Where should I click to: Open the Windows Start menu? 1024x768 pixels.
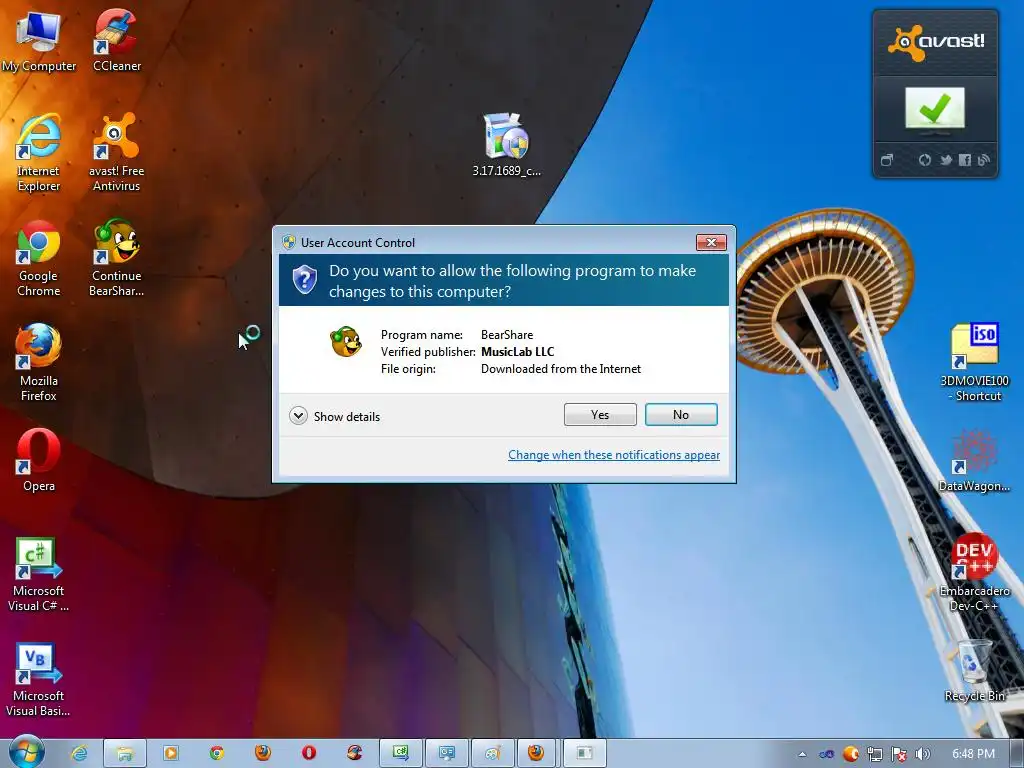point(27,752)
